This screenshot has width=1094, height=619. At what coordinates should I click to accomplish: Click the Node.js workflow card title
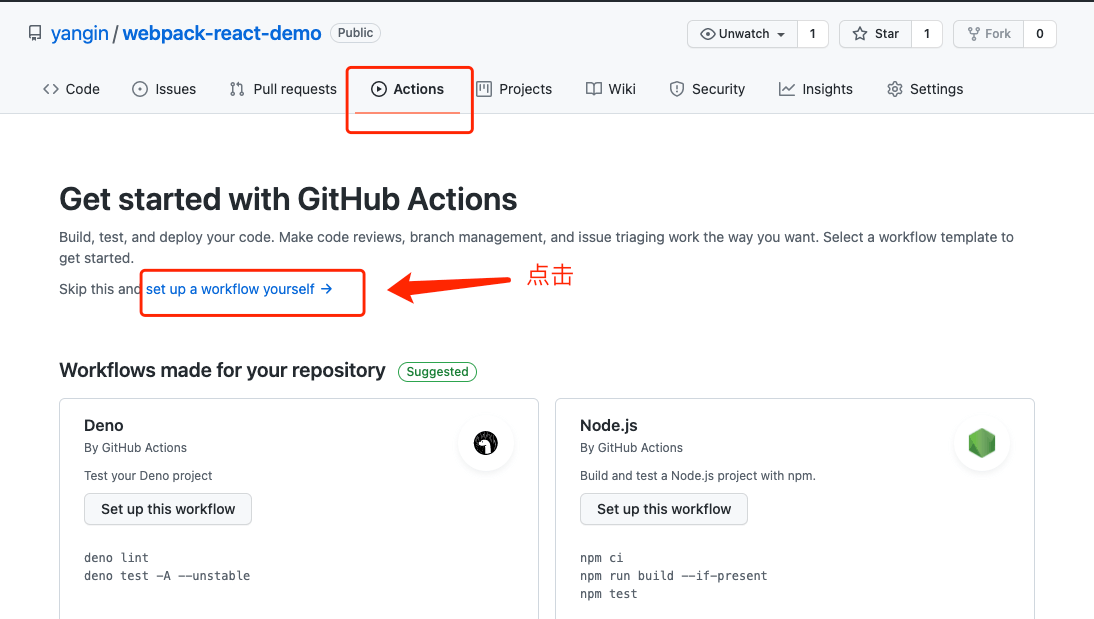609,426
